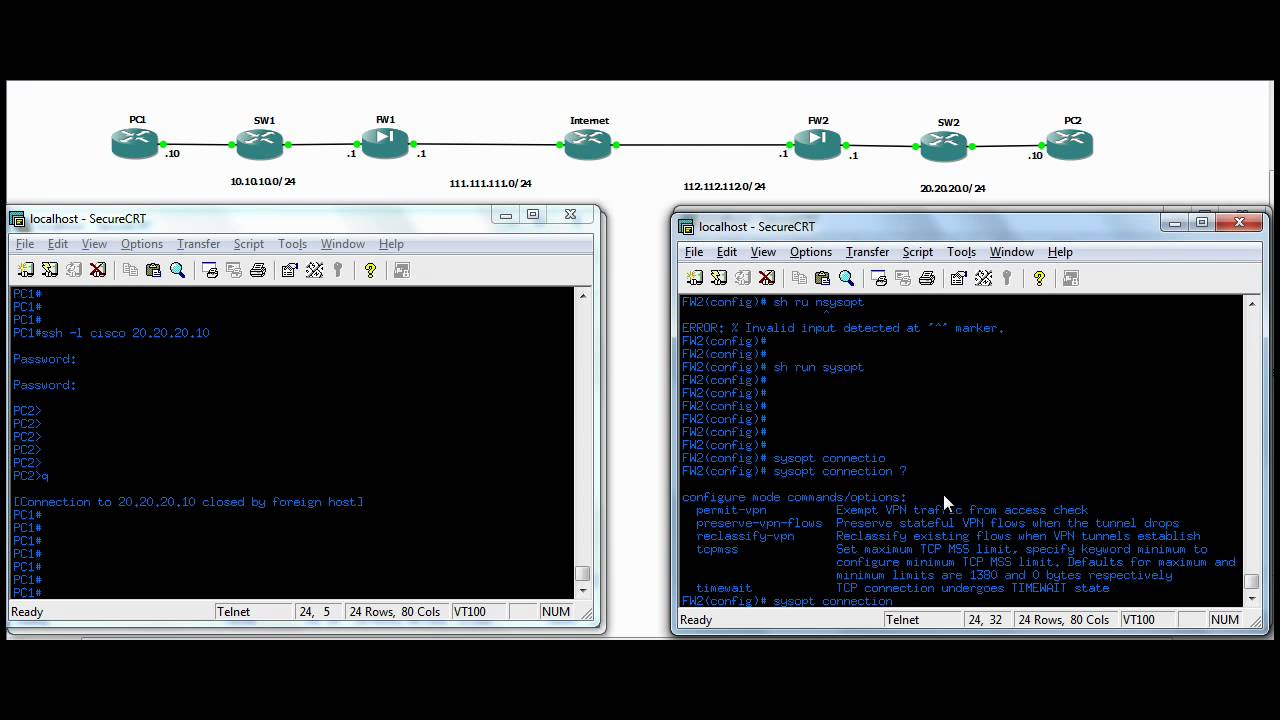Click Paste icon in left SecureCRT toolbar
1280x720 pixels.
coord(154,270)
